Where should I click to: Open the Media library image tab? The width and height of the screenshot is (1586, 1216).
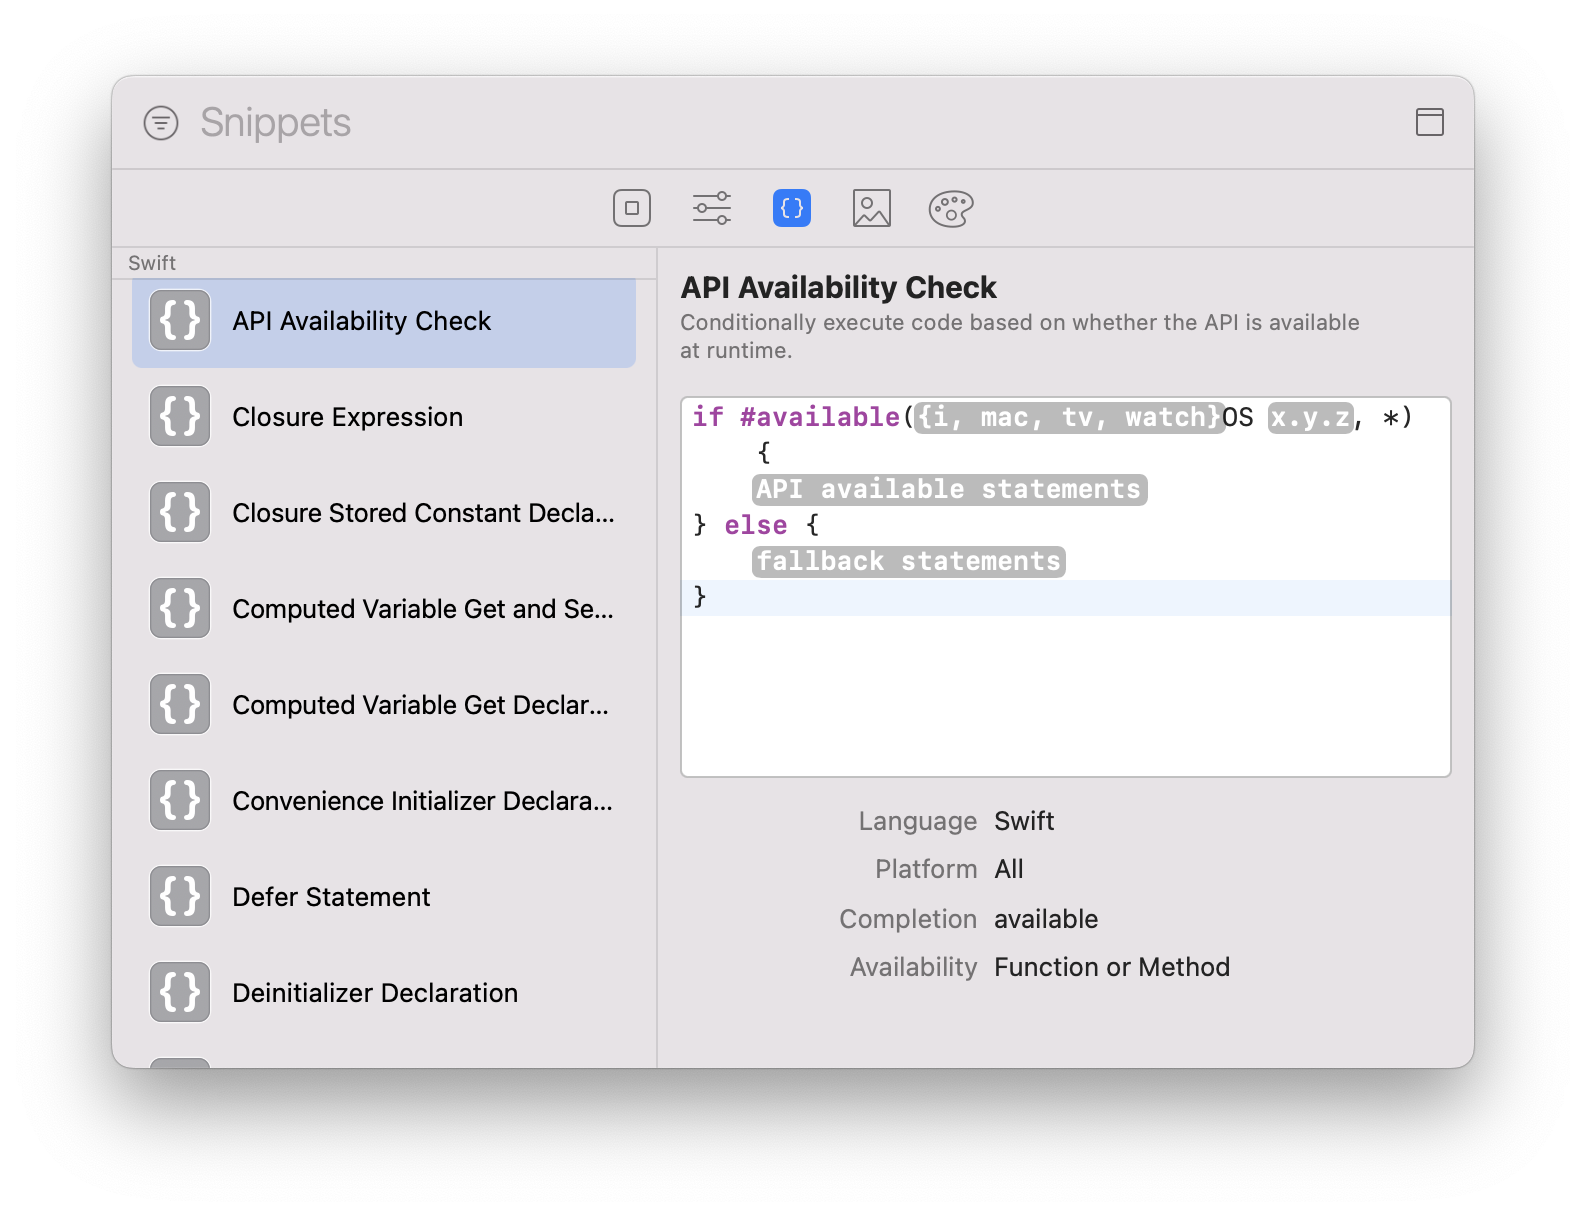click(872, 208)
